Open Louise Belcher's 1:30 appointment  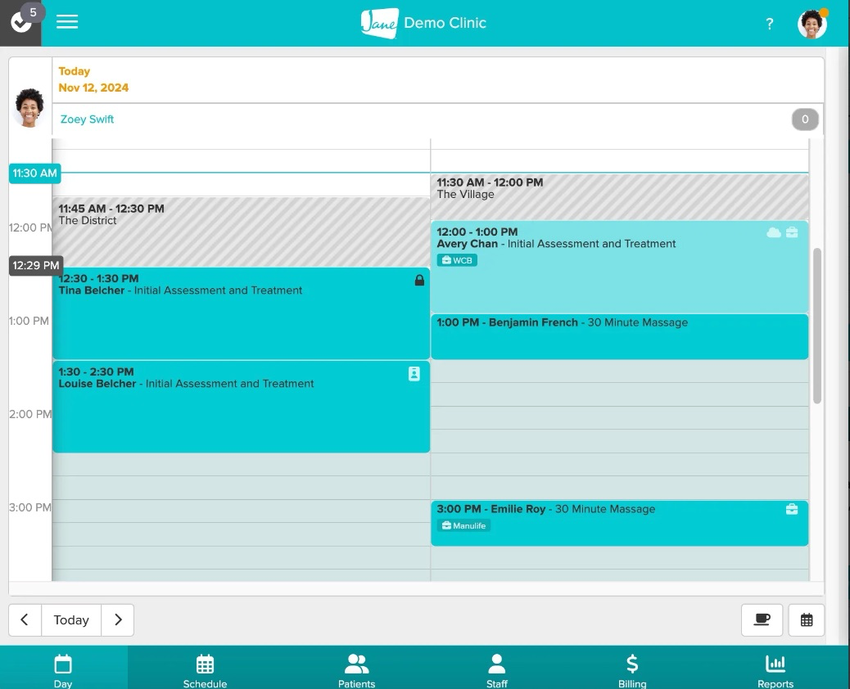pos(241,407)
